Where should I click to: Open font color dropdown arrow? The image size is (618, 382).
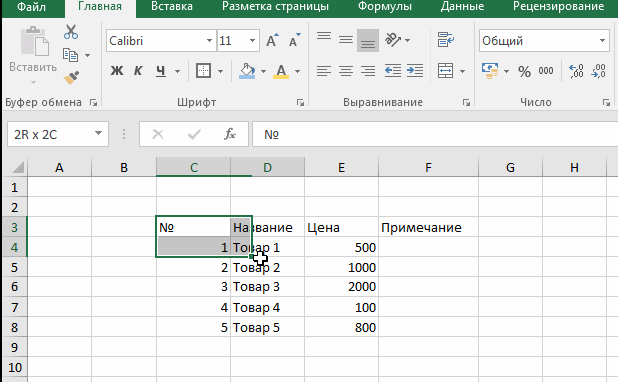(298, 71)
